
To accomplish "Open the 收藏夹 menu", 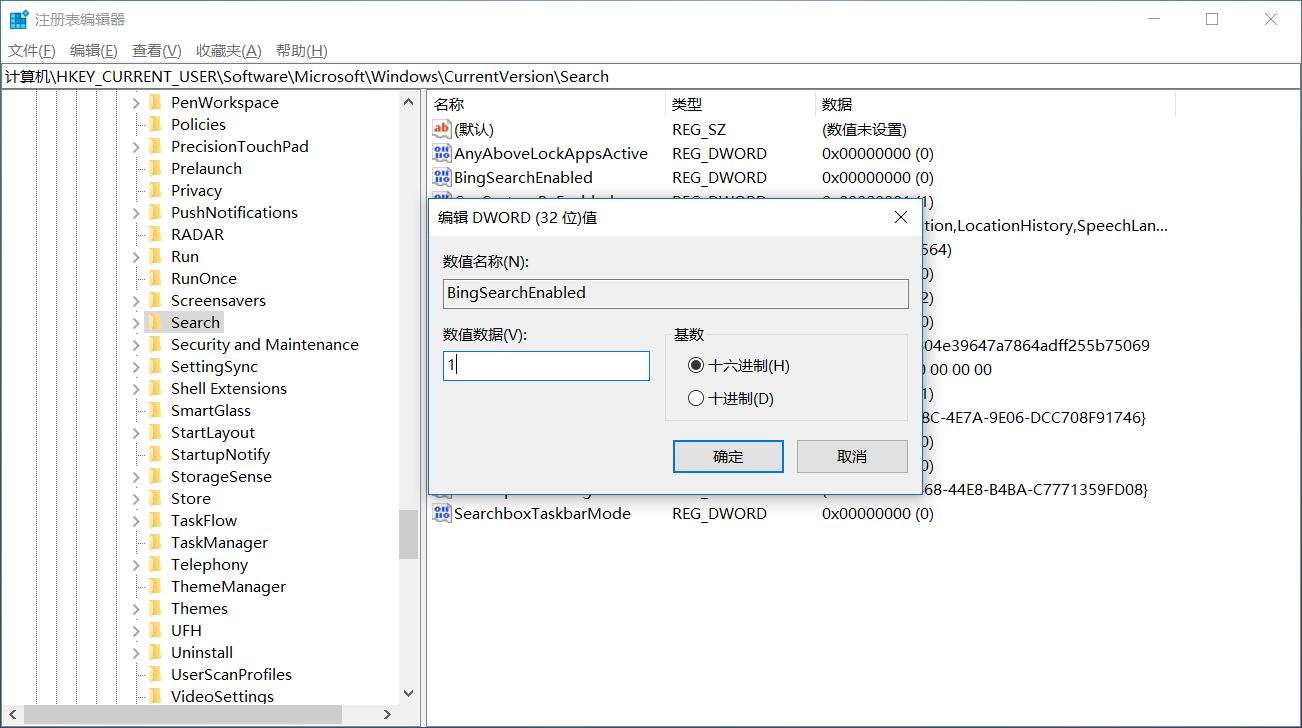I will [x=228, y=50].
